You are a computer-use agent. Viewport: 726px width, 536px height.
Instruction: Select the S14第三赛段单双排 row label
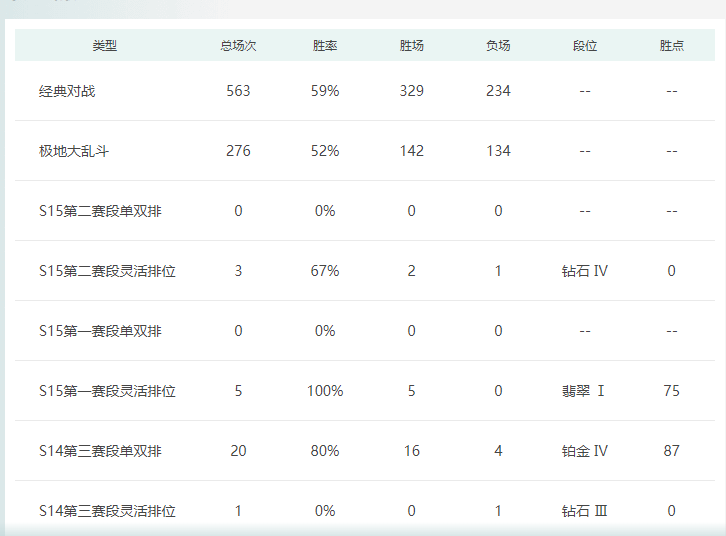point(100,451)
